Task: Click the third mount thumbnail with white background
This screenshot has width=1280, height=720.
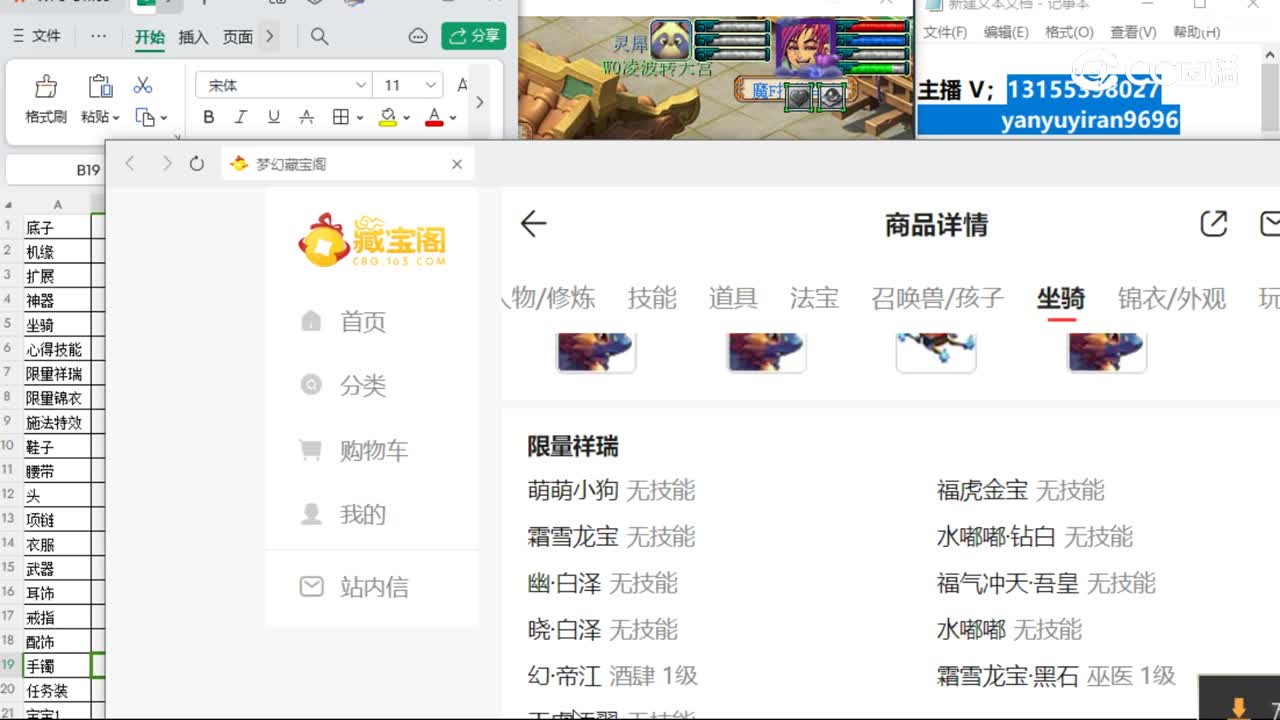Action: click(x=936, y=351)
